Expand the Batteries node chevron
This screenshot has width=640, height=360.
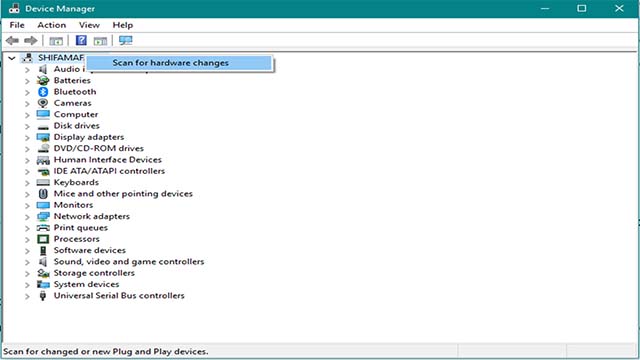[x=27, y=81]
